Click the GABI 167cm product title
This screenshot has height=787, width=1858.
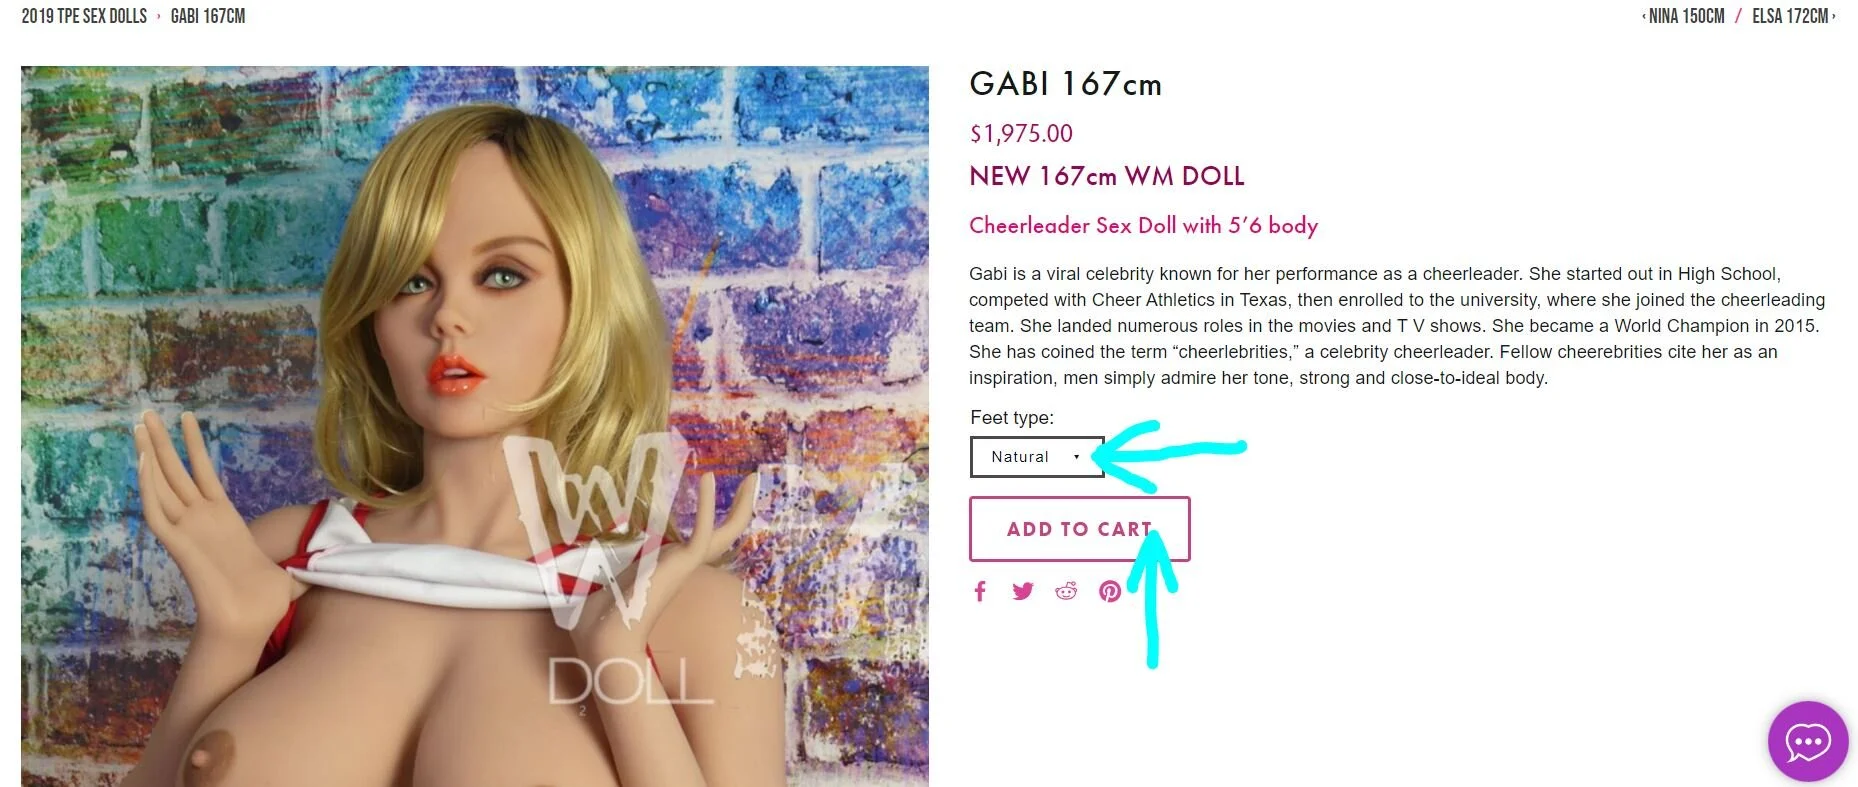(1065, 84)
